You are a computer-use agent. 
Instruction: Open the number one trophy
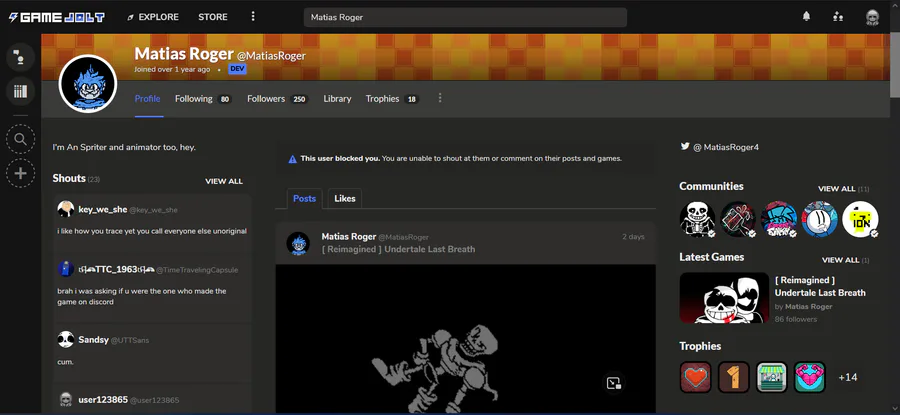(734, 377)
